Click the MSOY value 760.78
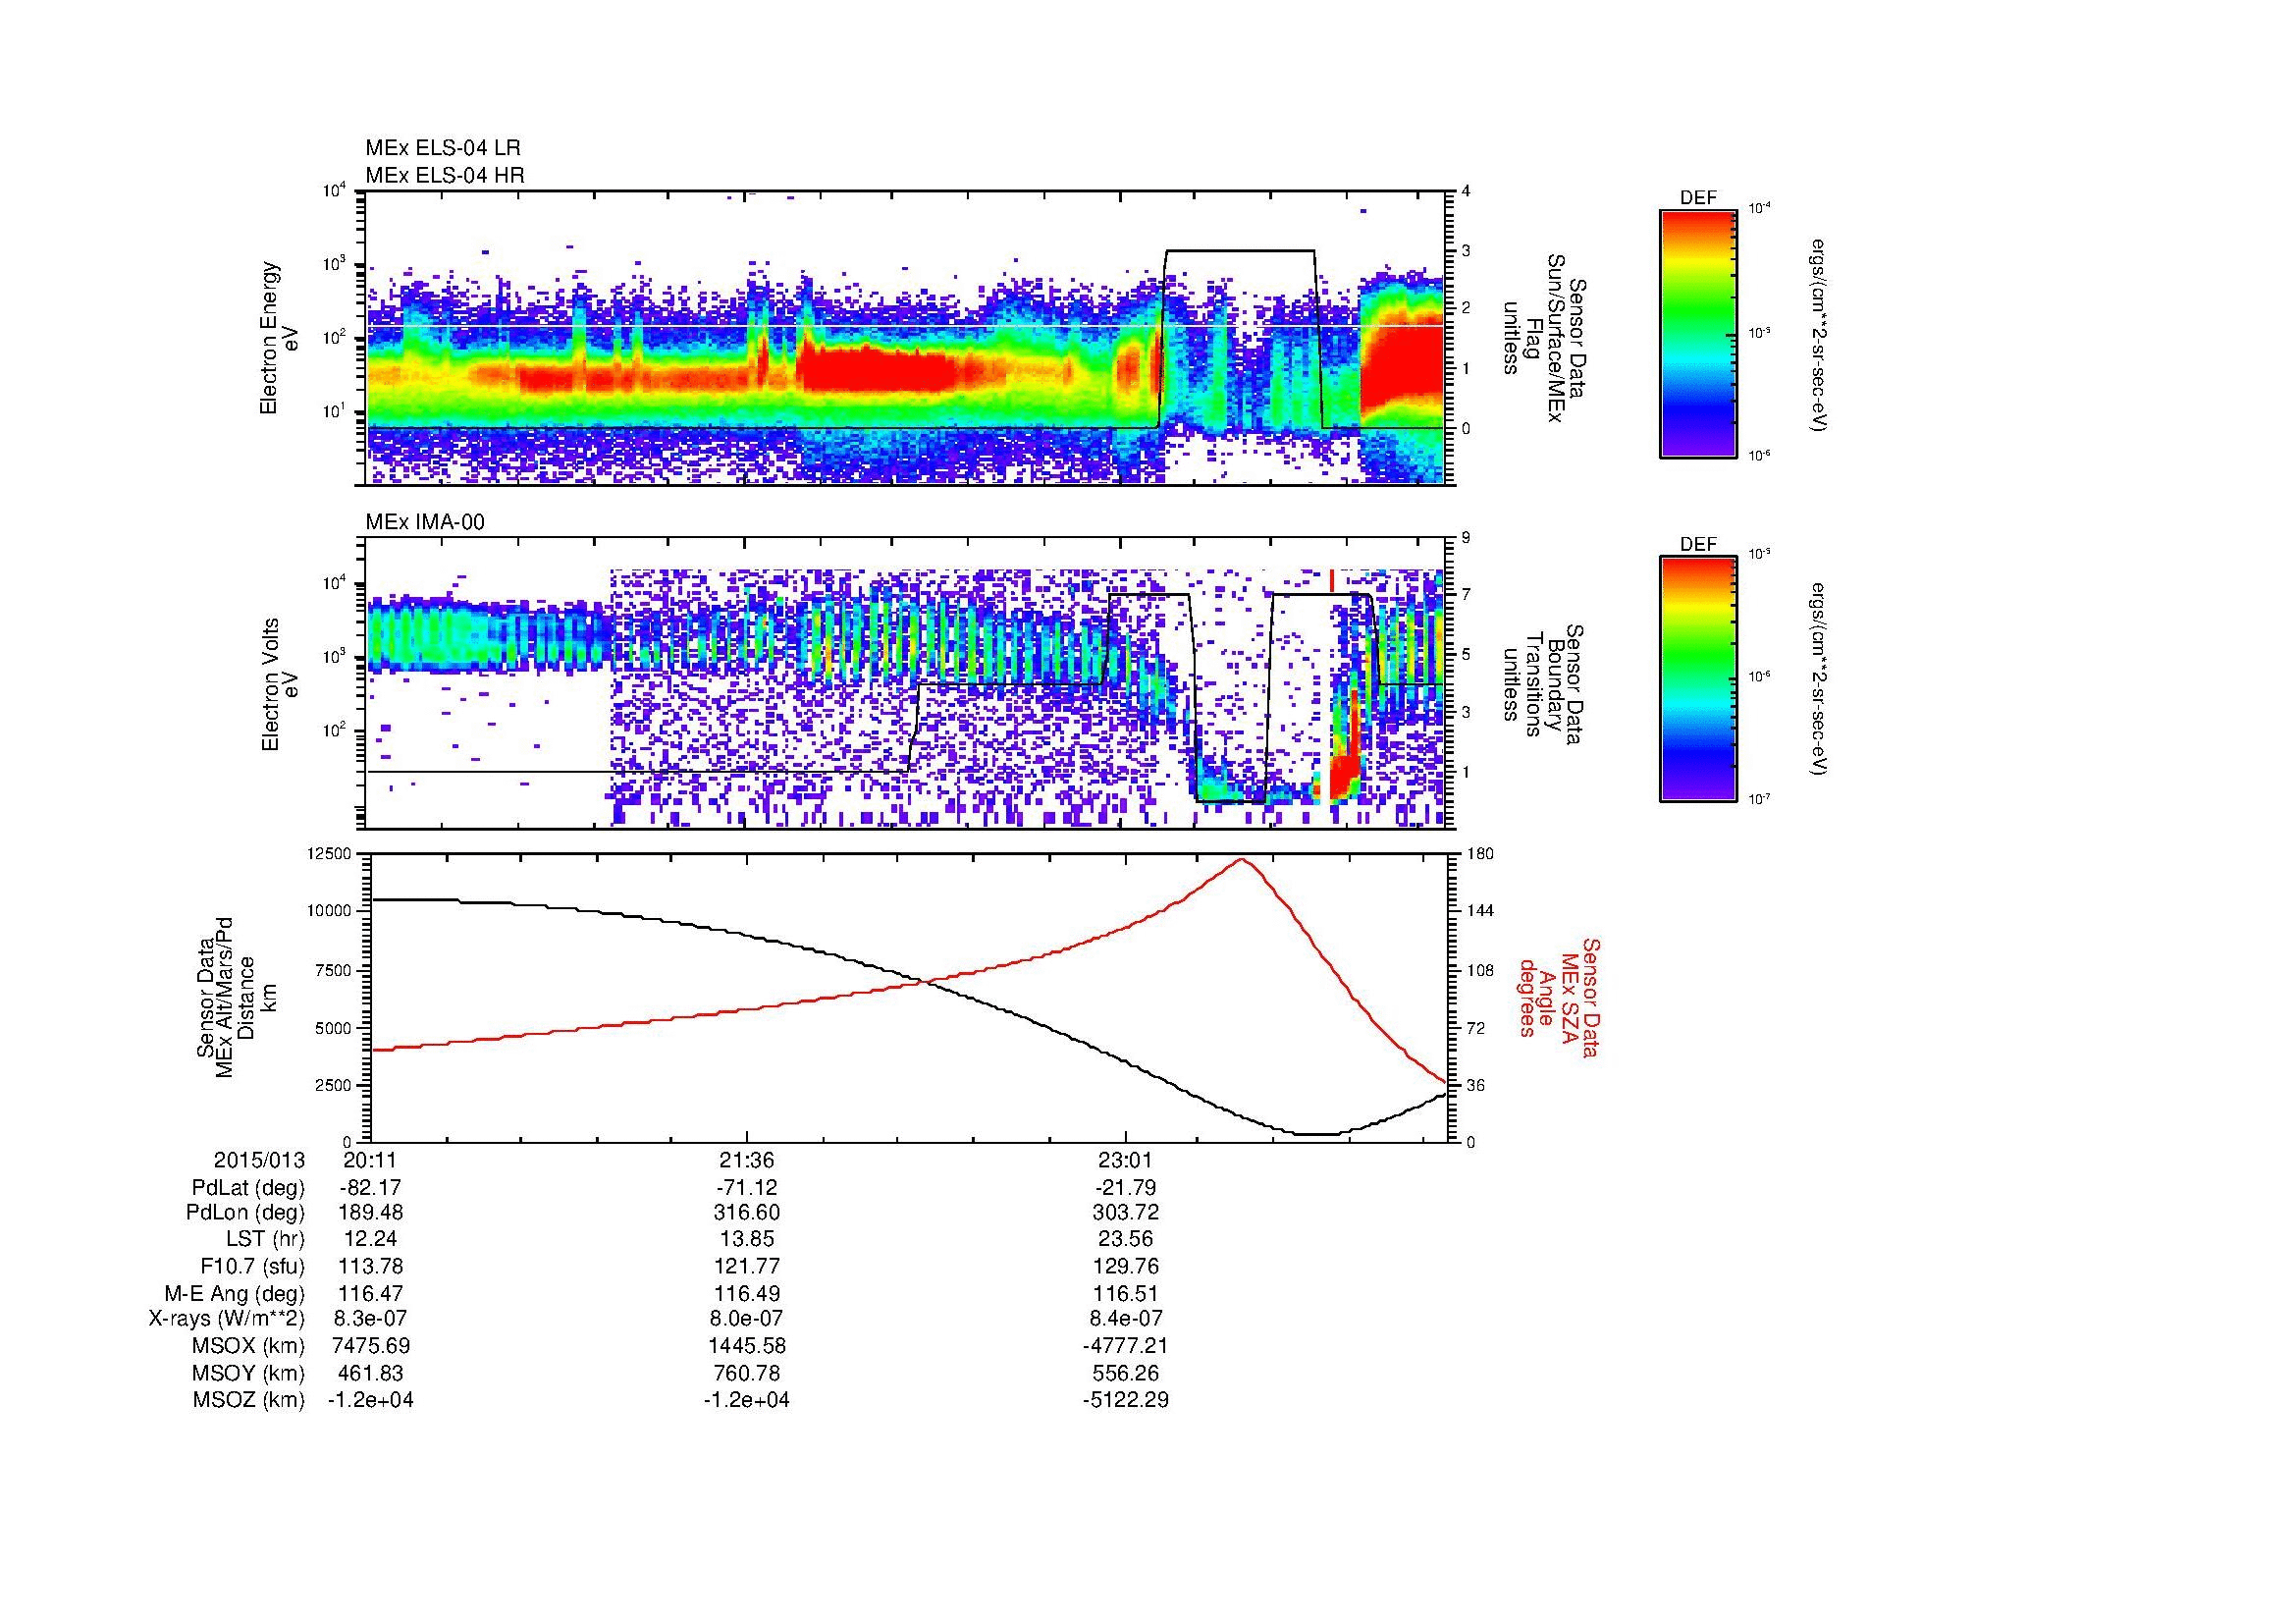Image resolution: width=2296 pixels, height=1623 pixels. pyautogui.click(x=747, y=1374)
